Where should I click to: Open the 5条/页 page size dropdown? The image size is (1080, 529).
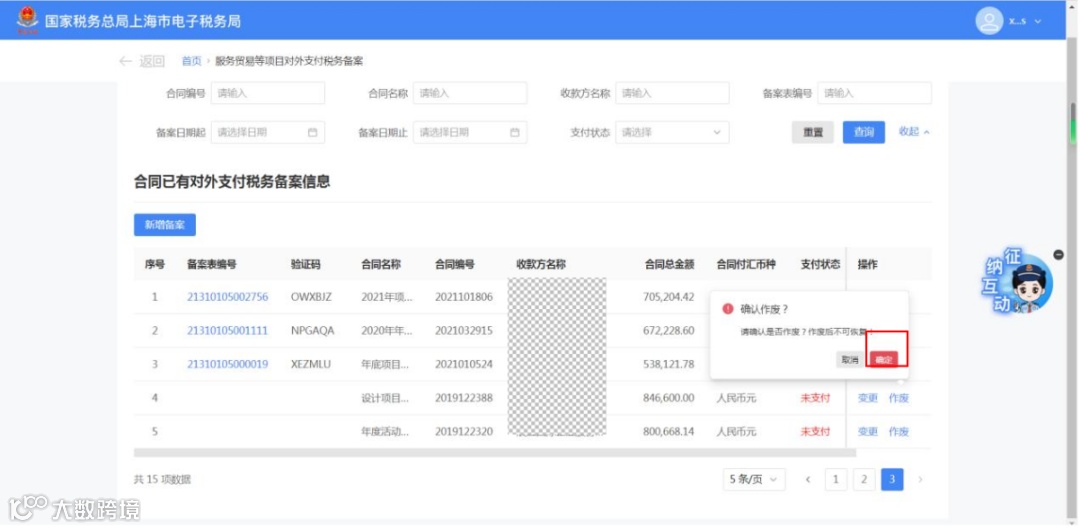coord(754,479)
